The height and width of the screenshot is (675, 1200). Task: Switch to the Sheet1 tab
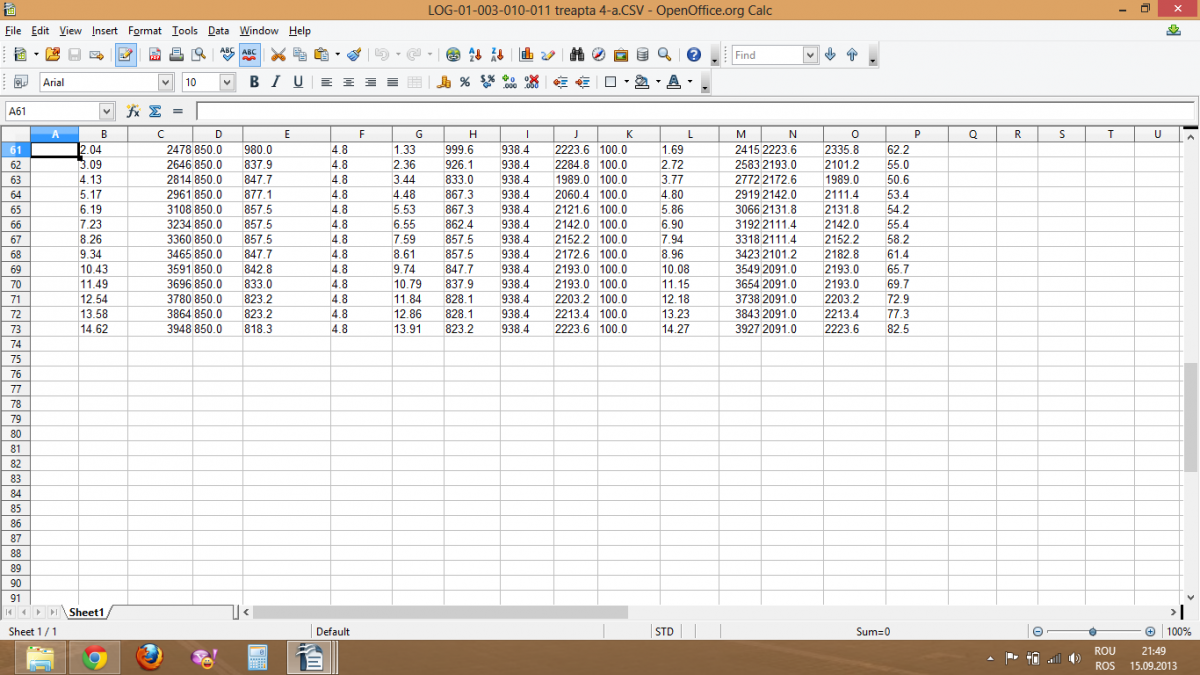(x=86, y=612)
